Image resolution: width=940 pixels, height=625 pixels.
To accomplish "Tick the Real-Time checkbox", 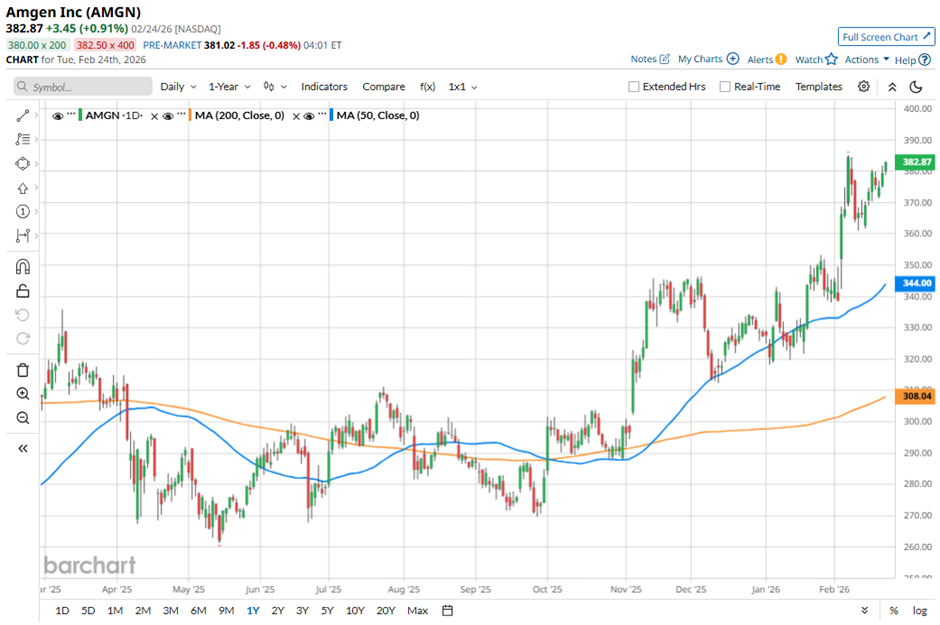I will click(x=725, y=87).
